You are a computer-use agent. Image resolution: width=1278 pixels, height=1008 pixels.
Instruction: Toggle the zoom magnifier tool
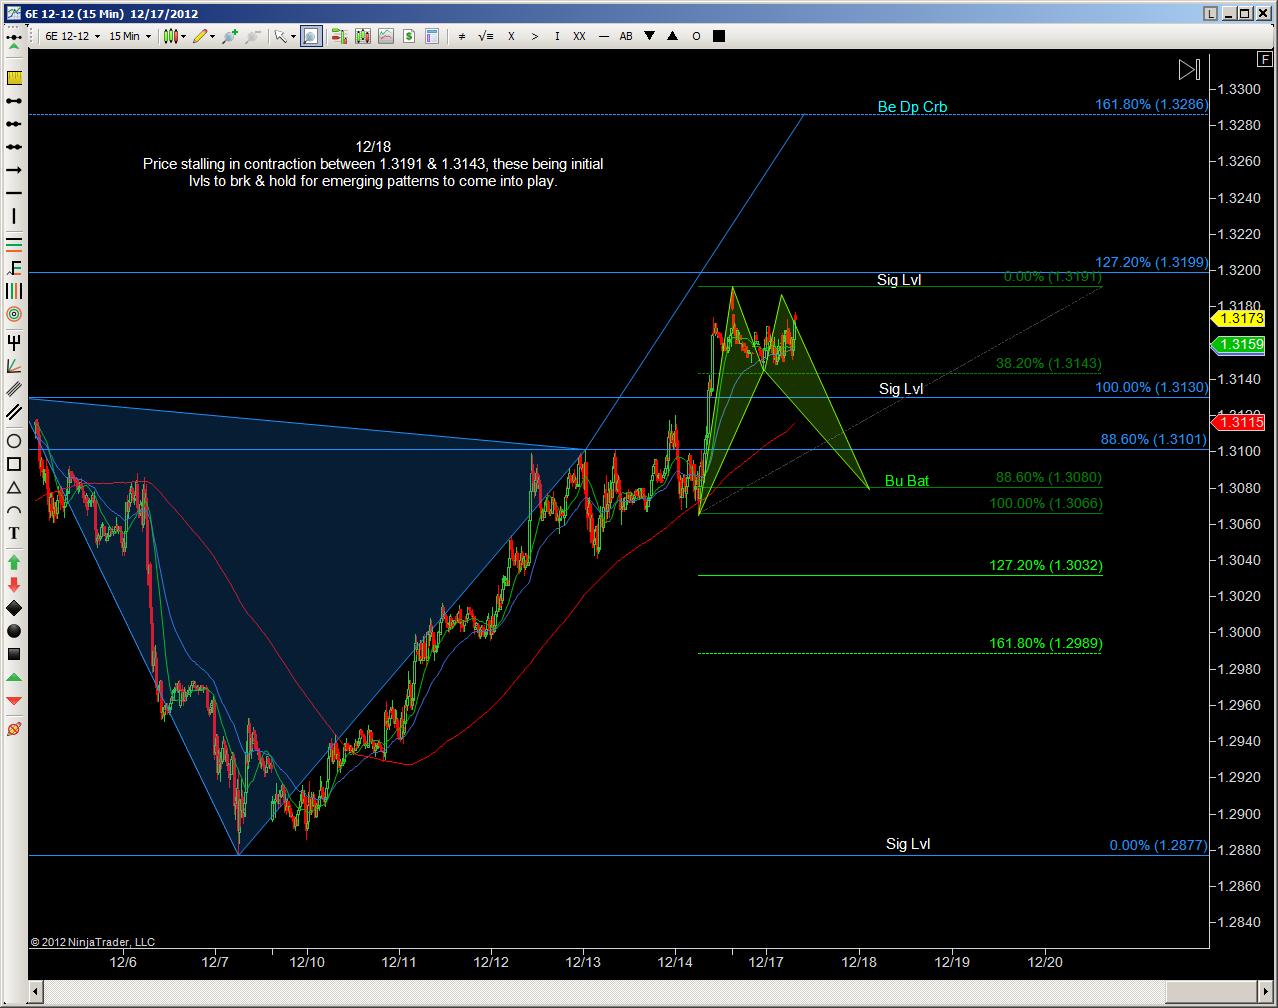pos(311,36)
